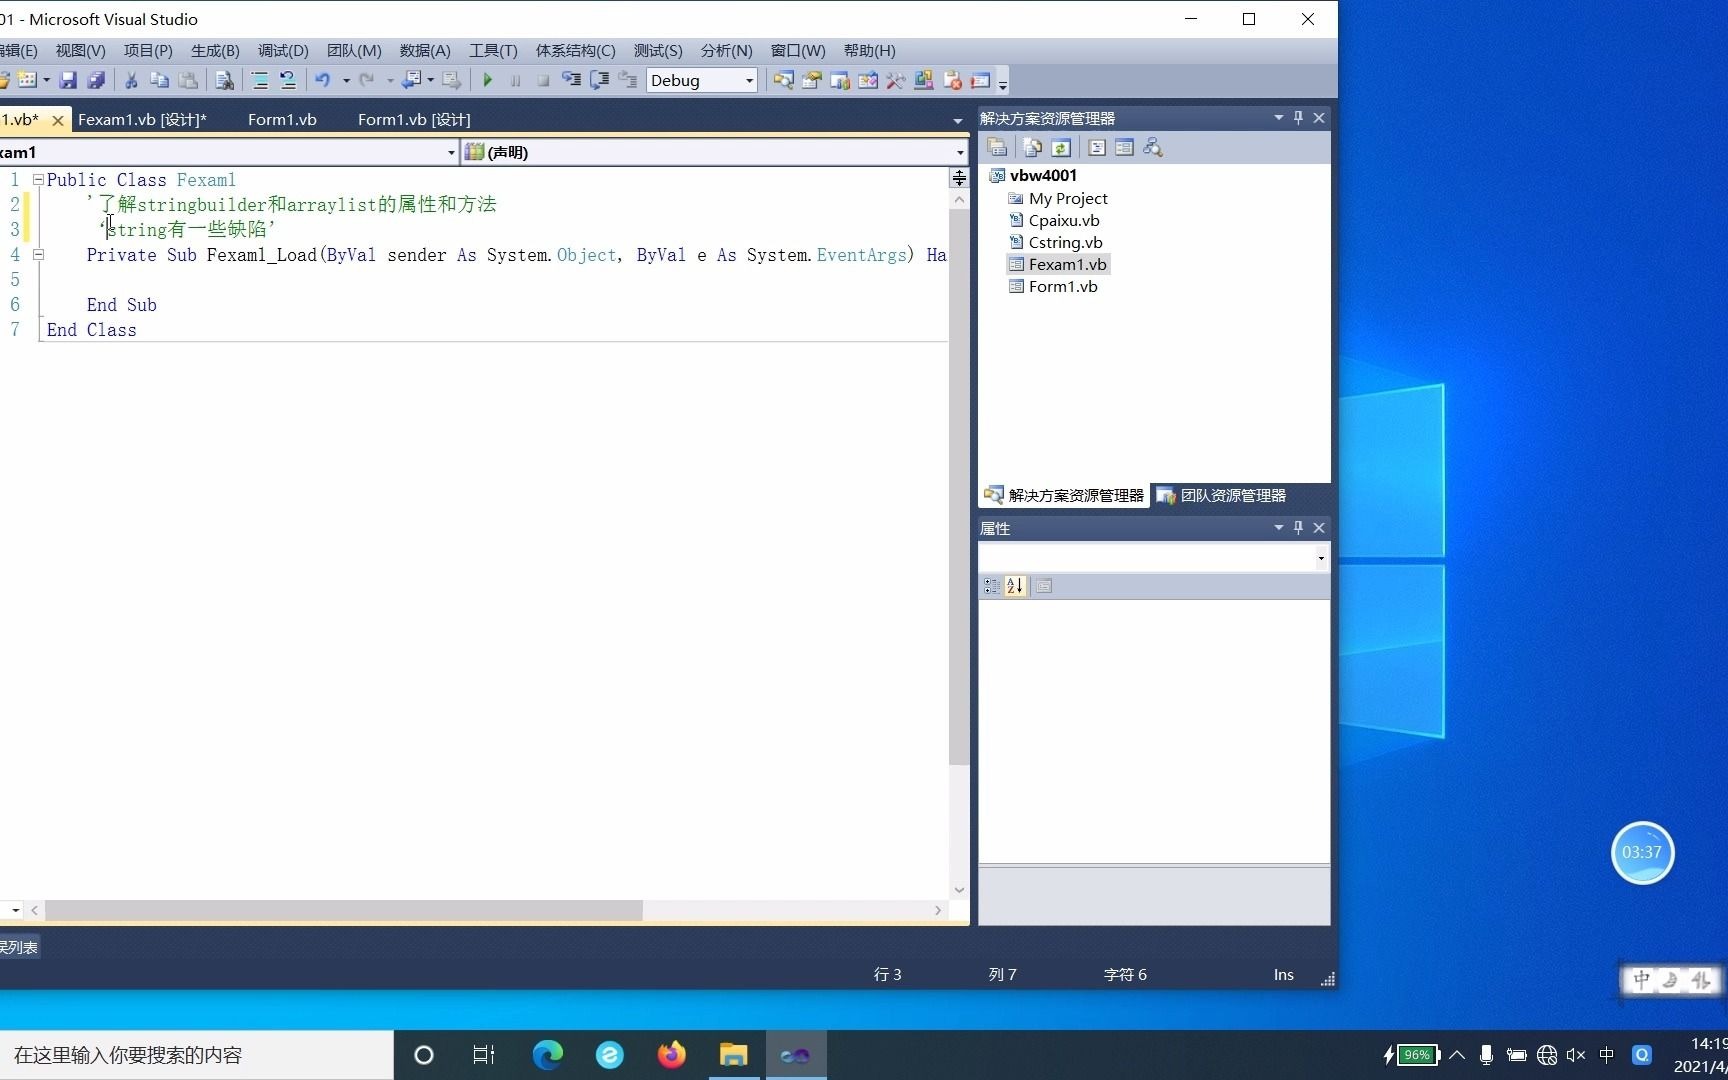Close the active 1.vb* editor tab
Viewport: 1728px width, 1080px height.
58,121
